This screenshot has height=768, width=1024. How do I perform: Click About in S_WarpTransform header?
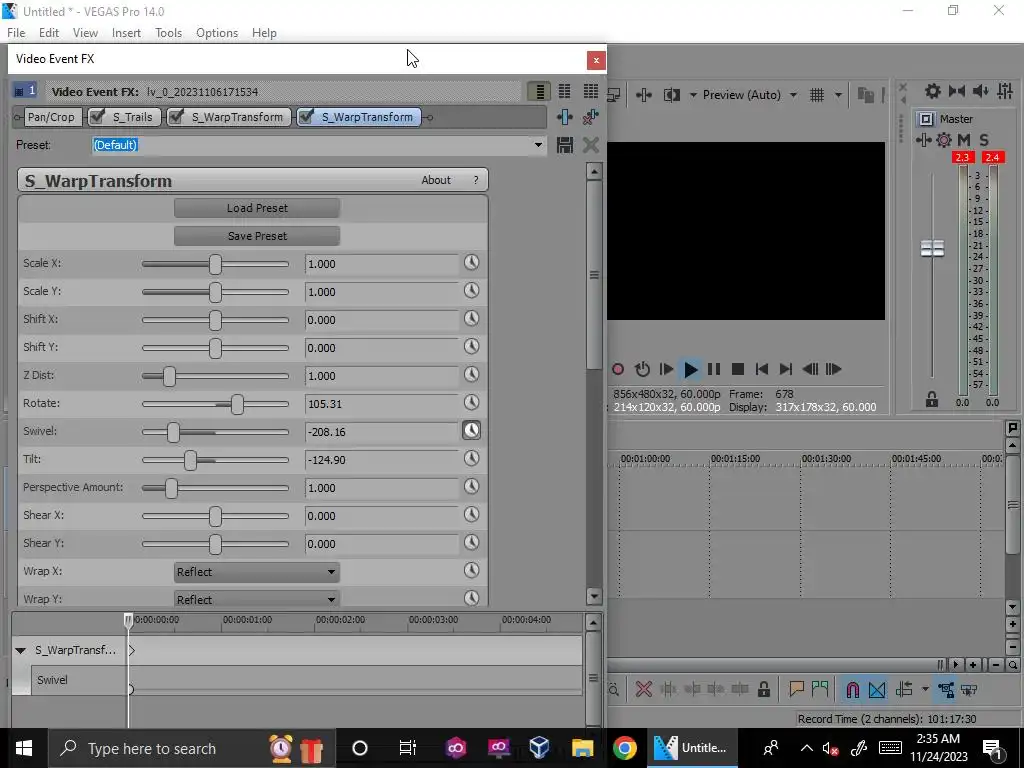436,180
